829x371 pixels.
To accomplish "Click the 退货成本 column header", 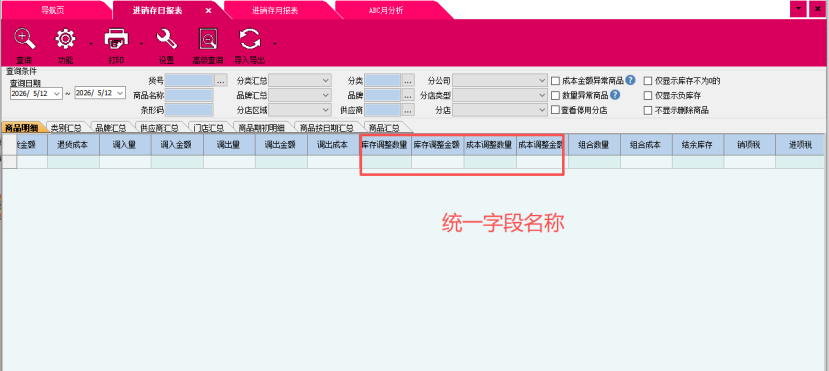I will (73, 145).
